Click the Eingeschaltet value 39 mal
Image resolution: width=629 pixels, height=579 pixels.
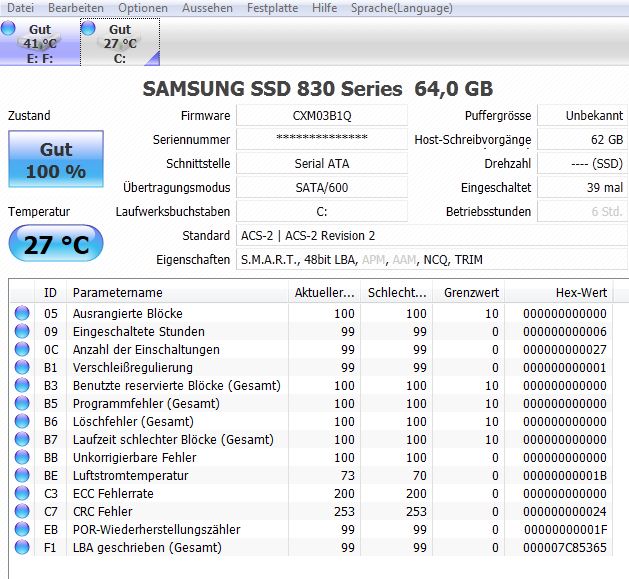[x=582, y=187]
